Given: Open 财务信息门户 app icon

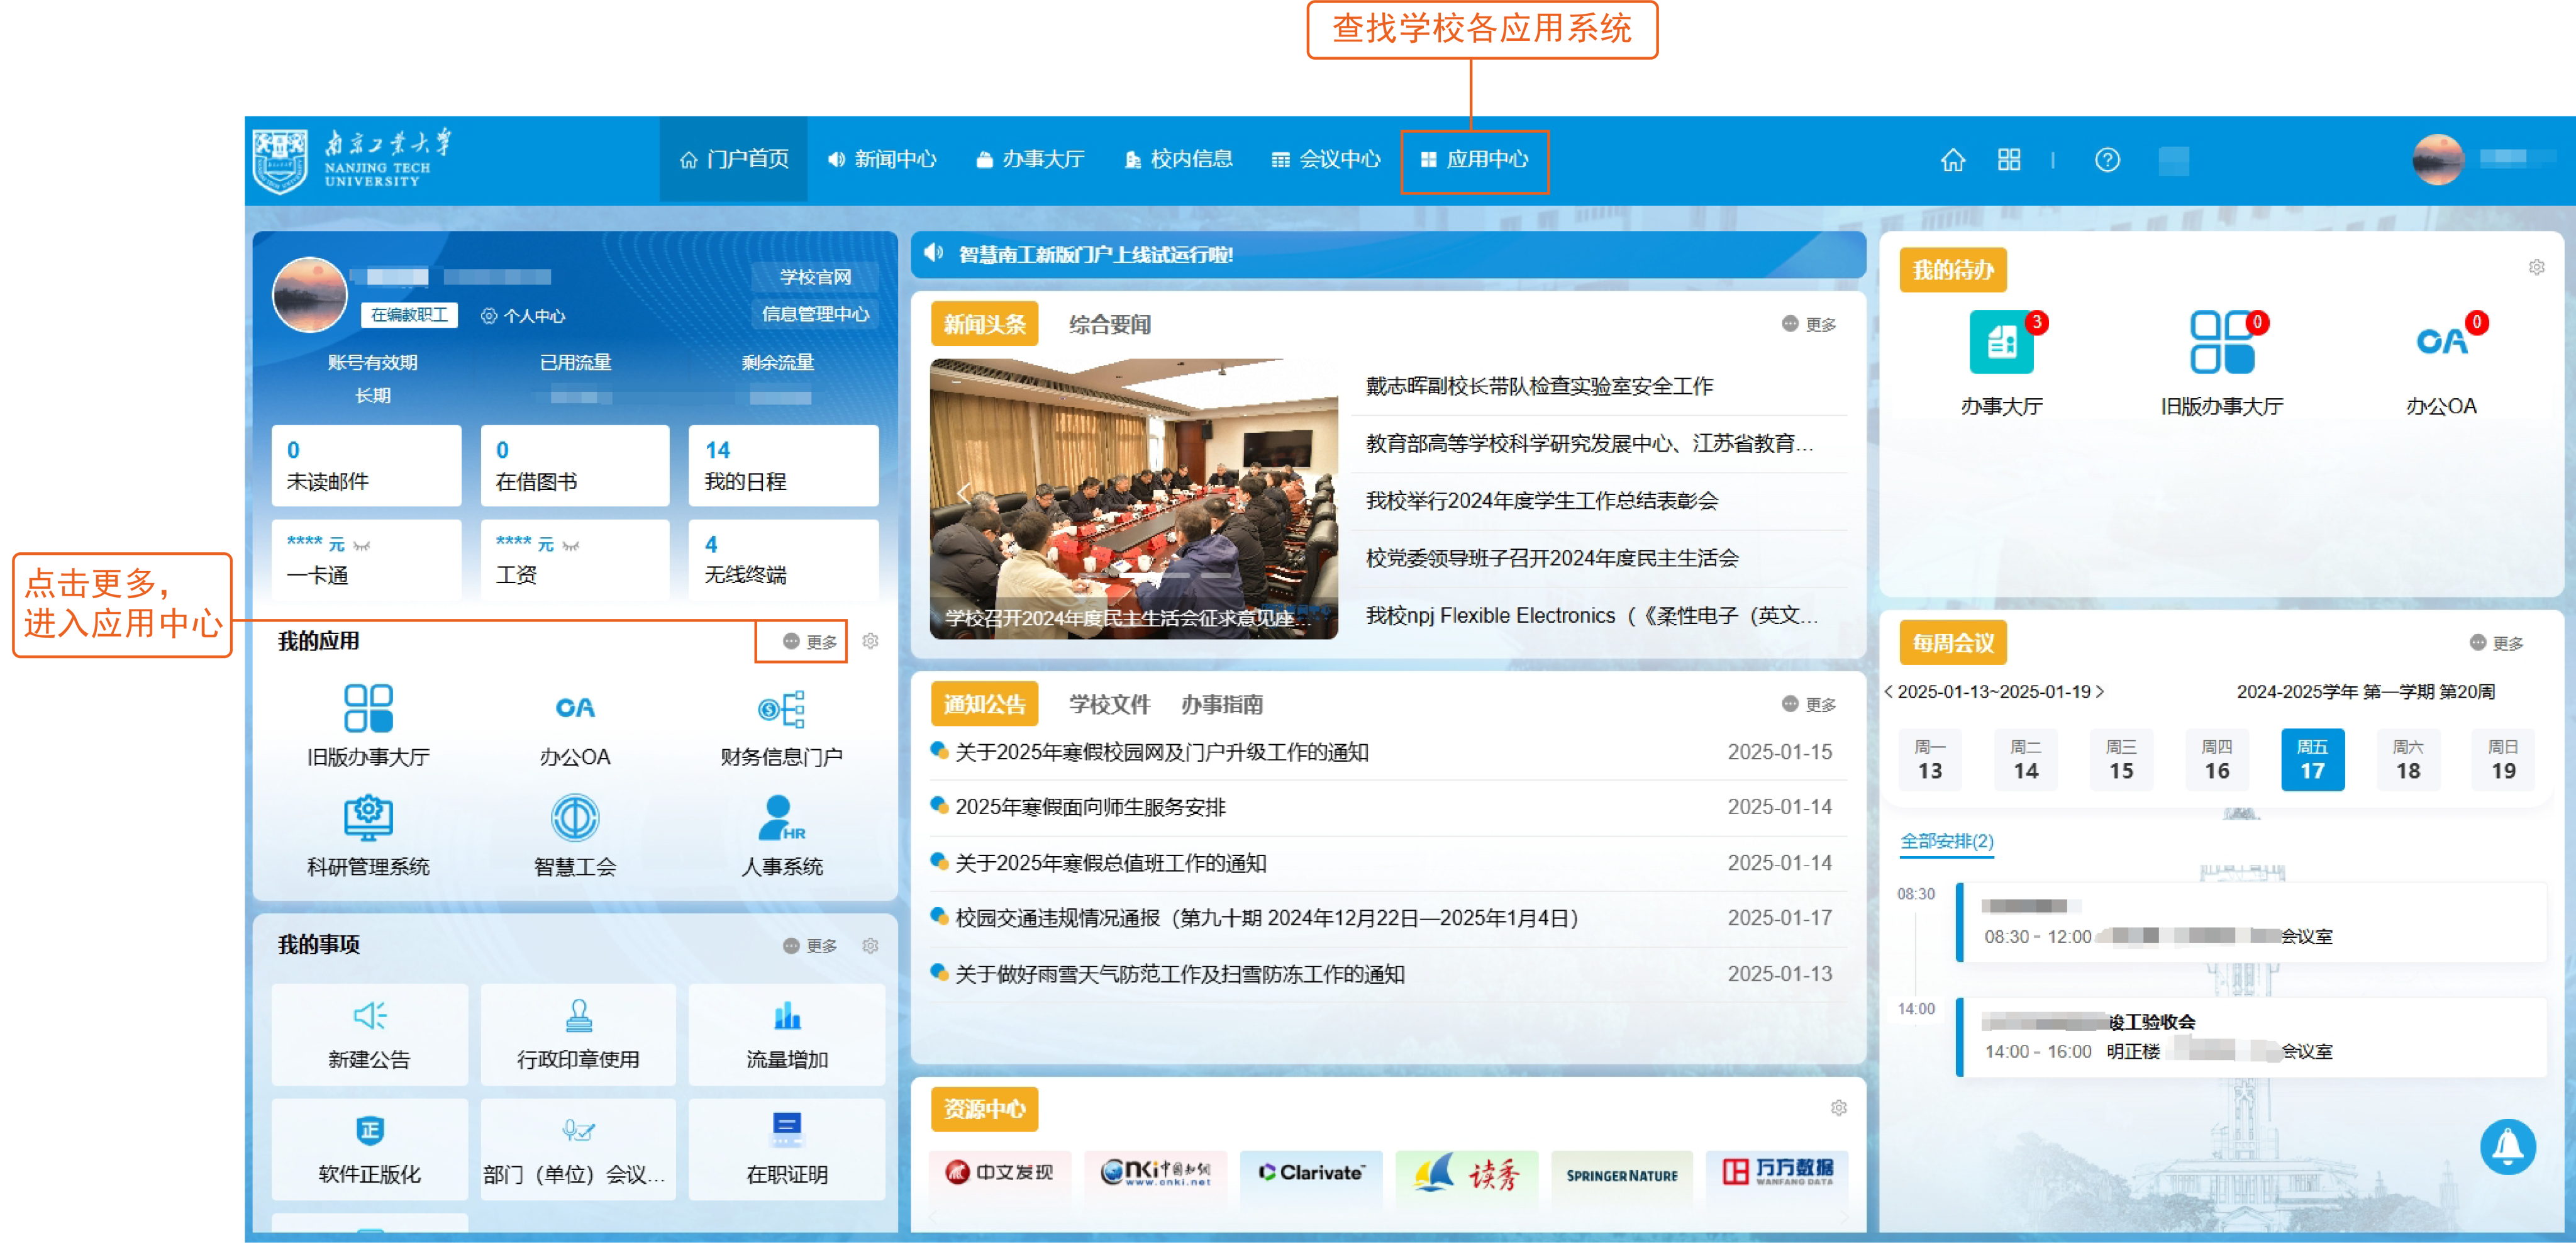Looking at the screenshot, I should pos(781,725).
